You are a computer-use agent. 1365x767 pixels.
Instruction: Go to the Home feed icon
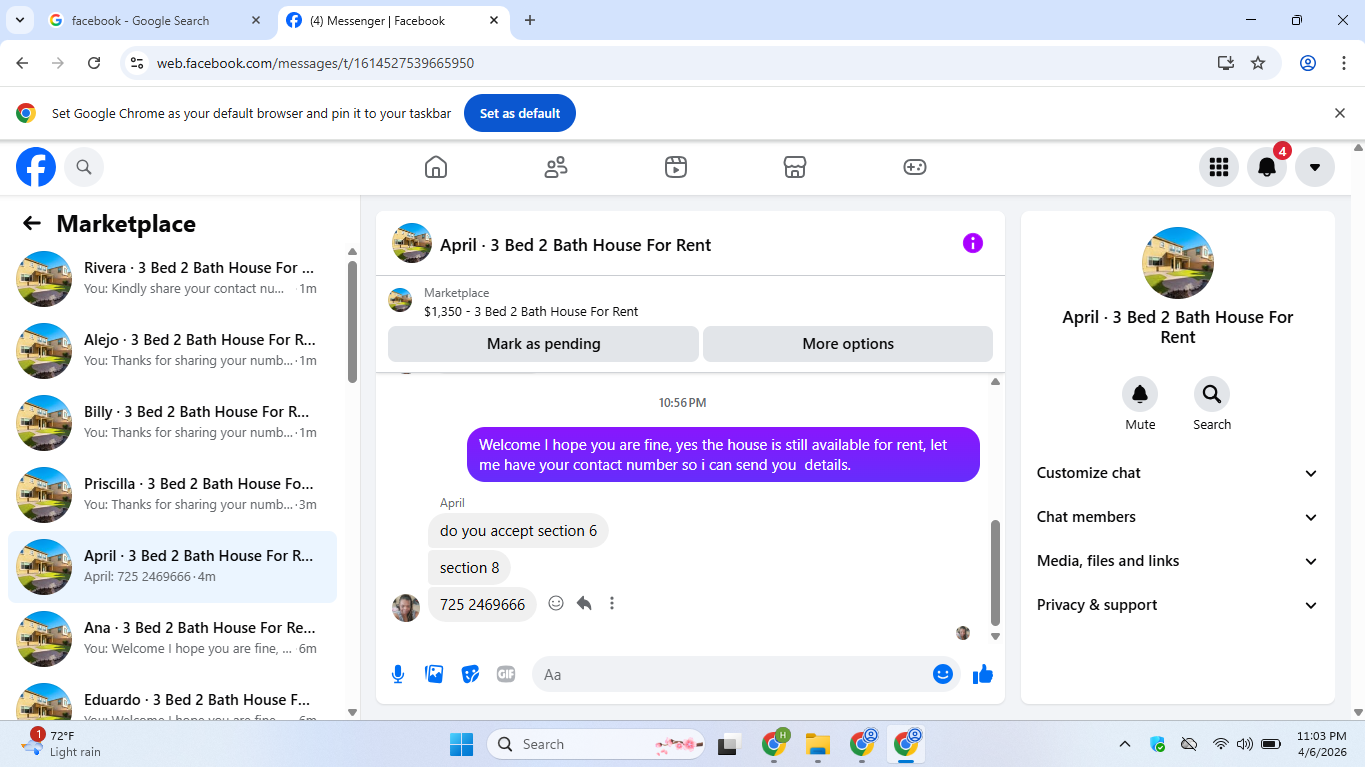coord(436,167)
